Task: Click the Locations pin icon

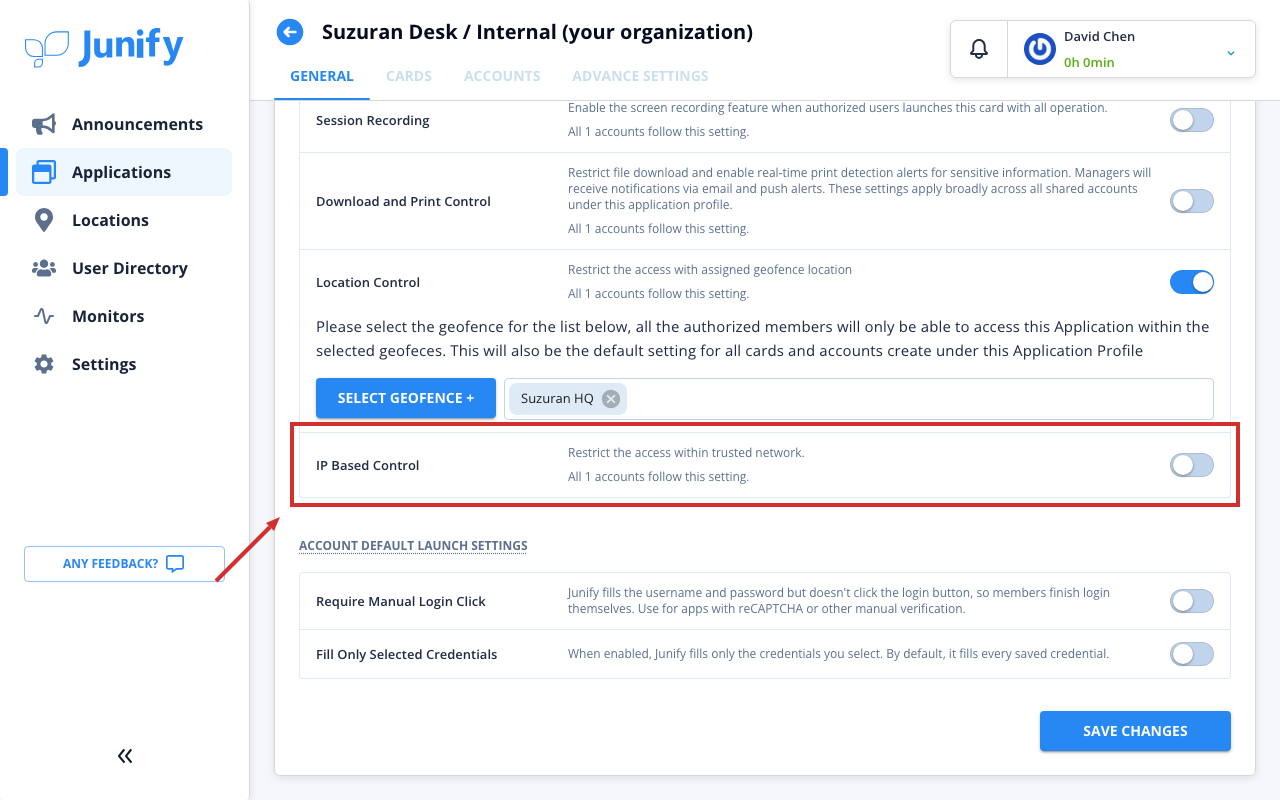Action: tap(44, 220)
